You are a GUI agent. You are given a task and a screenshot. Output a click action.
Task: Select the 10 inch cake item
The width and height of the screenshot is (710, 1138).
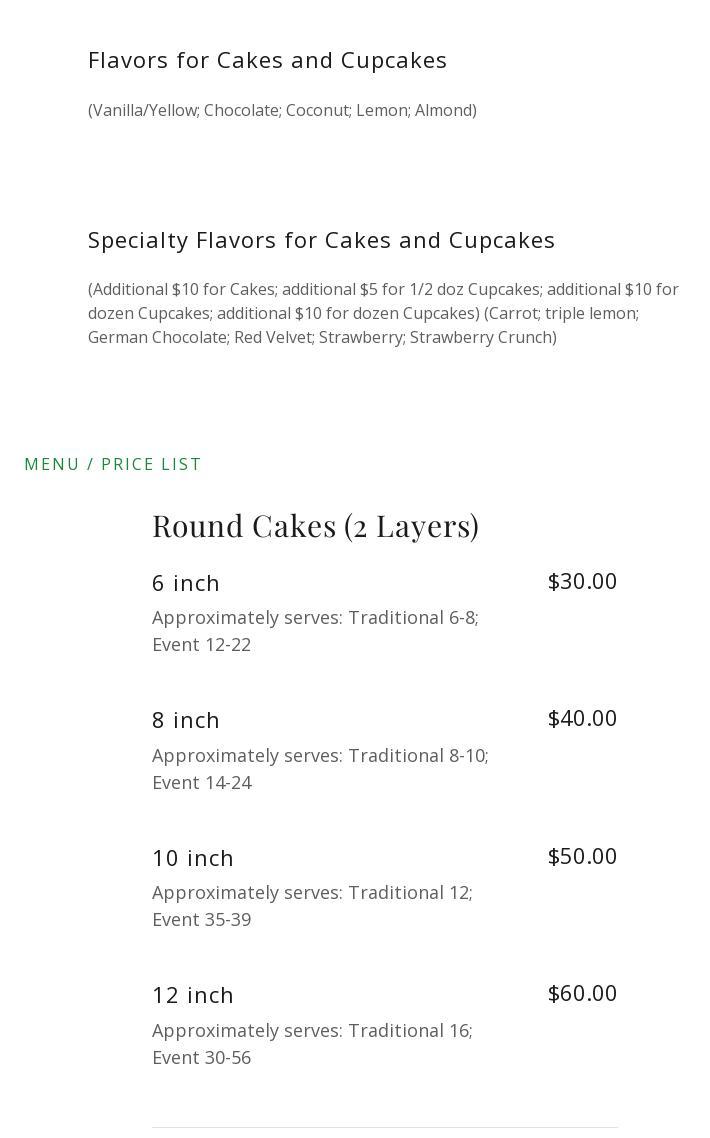[x=193, y=858]
